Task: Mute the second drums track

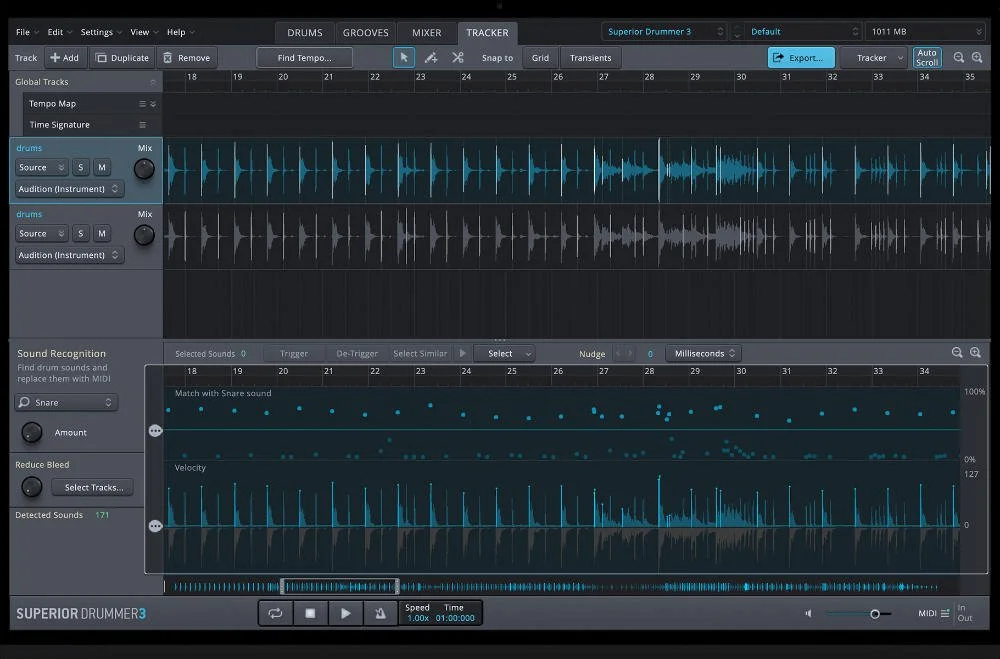Action: click(102, 233)
